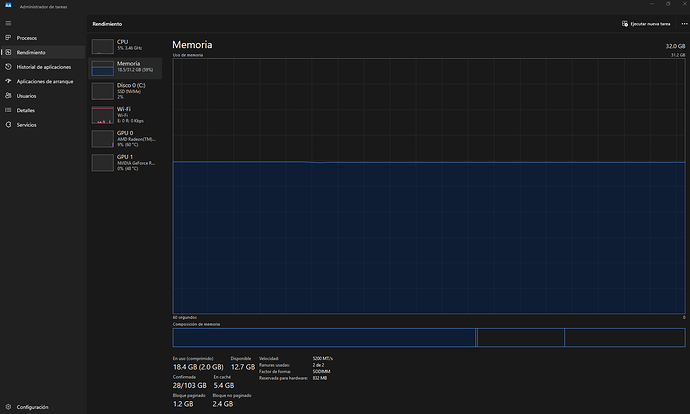Open the Procesos page
690x414 pixels.
[x=43, y=38]
